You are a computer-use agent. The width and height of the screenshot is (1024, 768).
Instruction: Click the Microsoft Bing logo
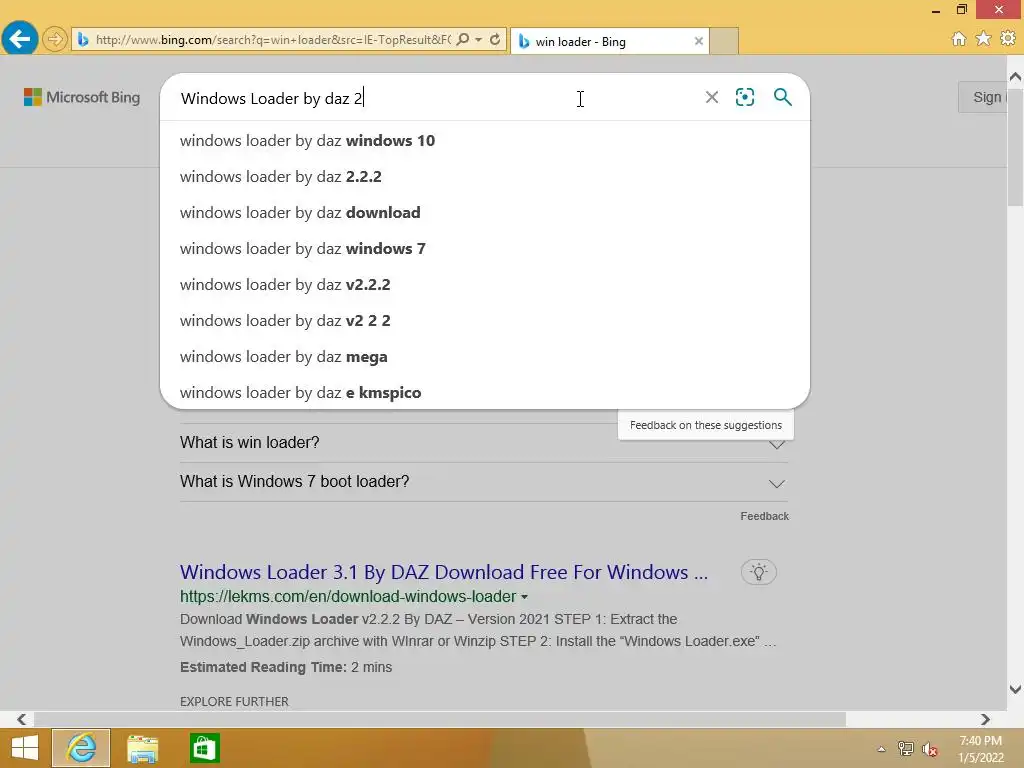click(82, 97)
